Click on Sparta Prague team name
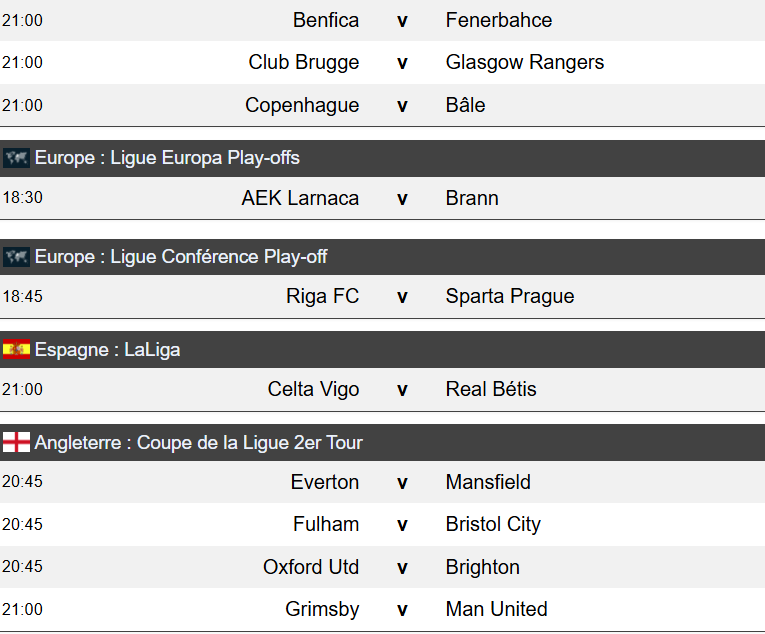 click(x=510, y=296)
